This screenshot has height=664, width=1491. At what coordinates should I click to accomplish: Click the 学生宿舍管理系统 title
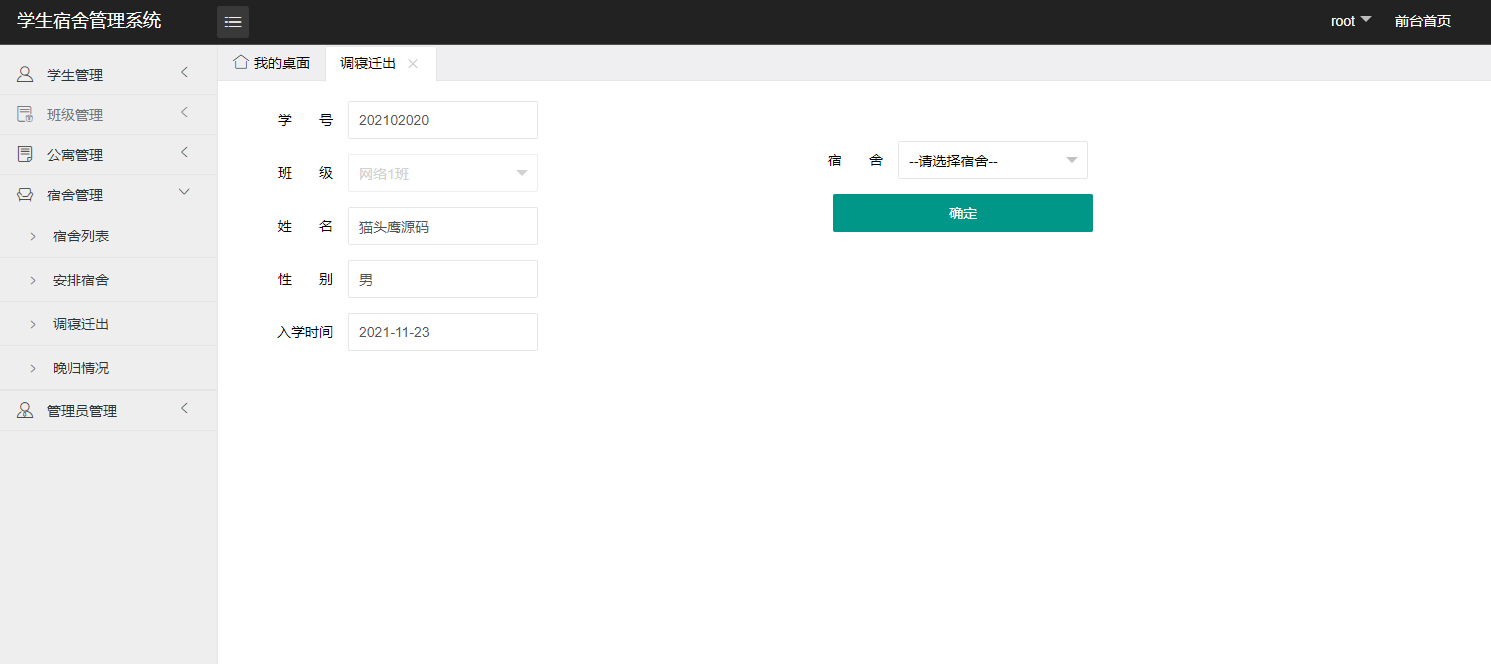tap(89, 20)
